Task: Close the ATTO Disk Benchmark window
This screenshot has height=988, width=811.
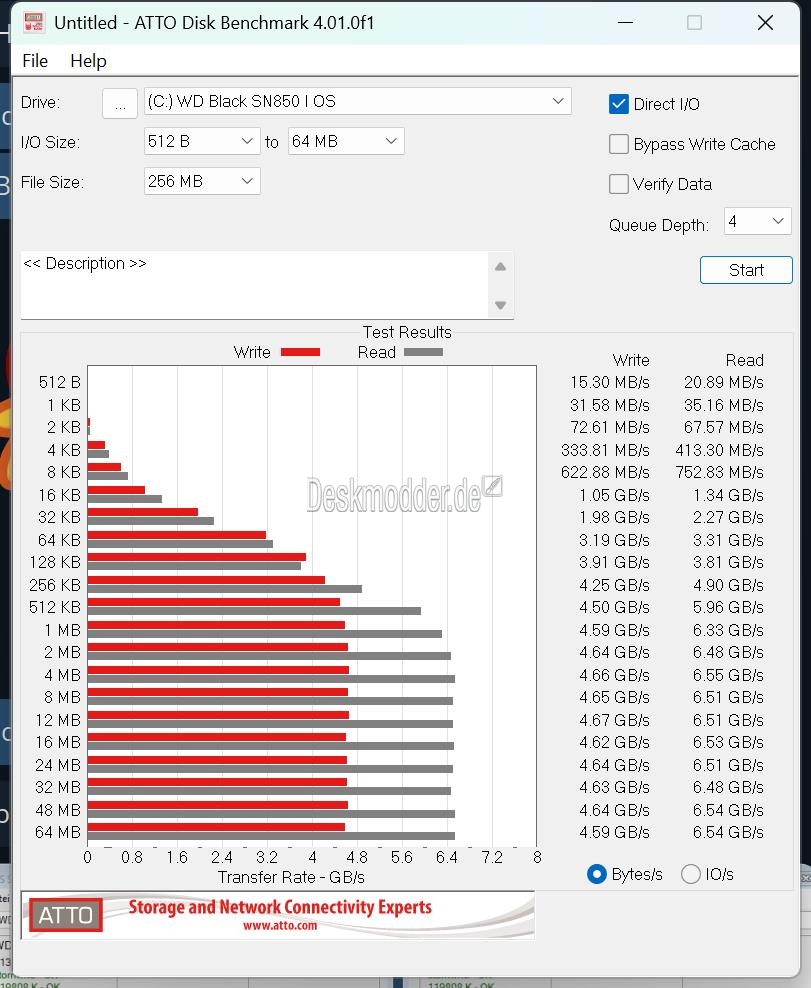Action: pos(765,23)
